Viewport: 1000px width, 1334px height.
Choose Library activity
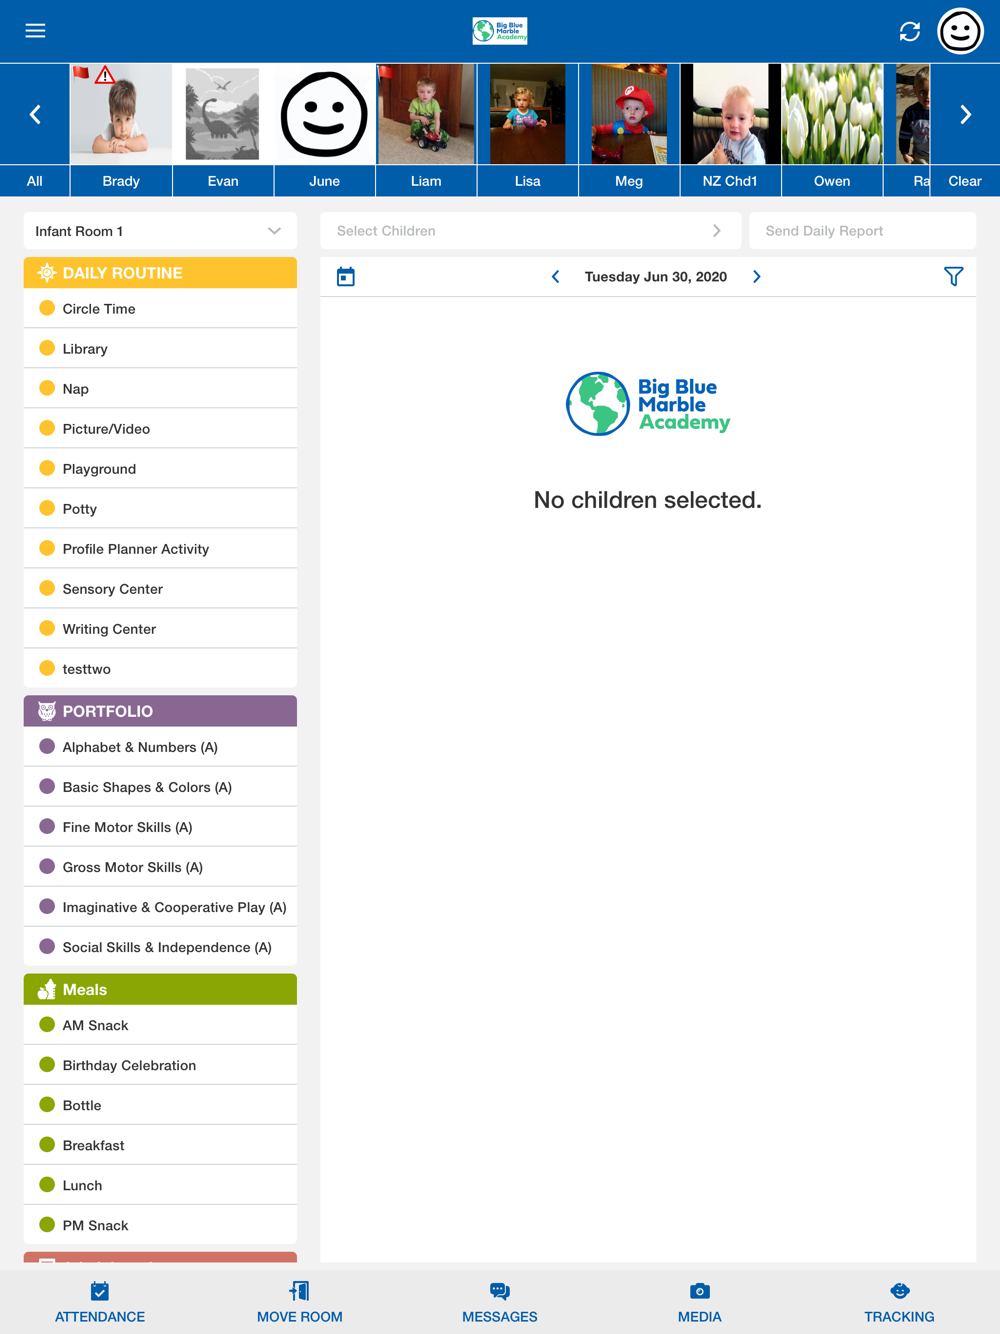pyautogui.click(x=160, y=349)
